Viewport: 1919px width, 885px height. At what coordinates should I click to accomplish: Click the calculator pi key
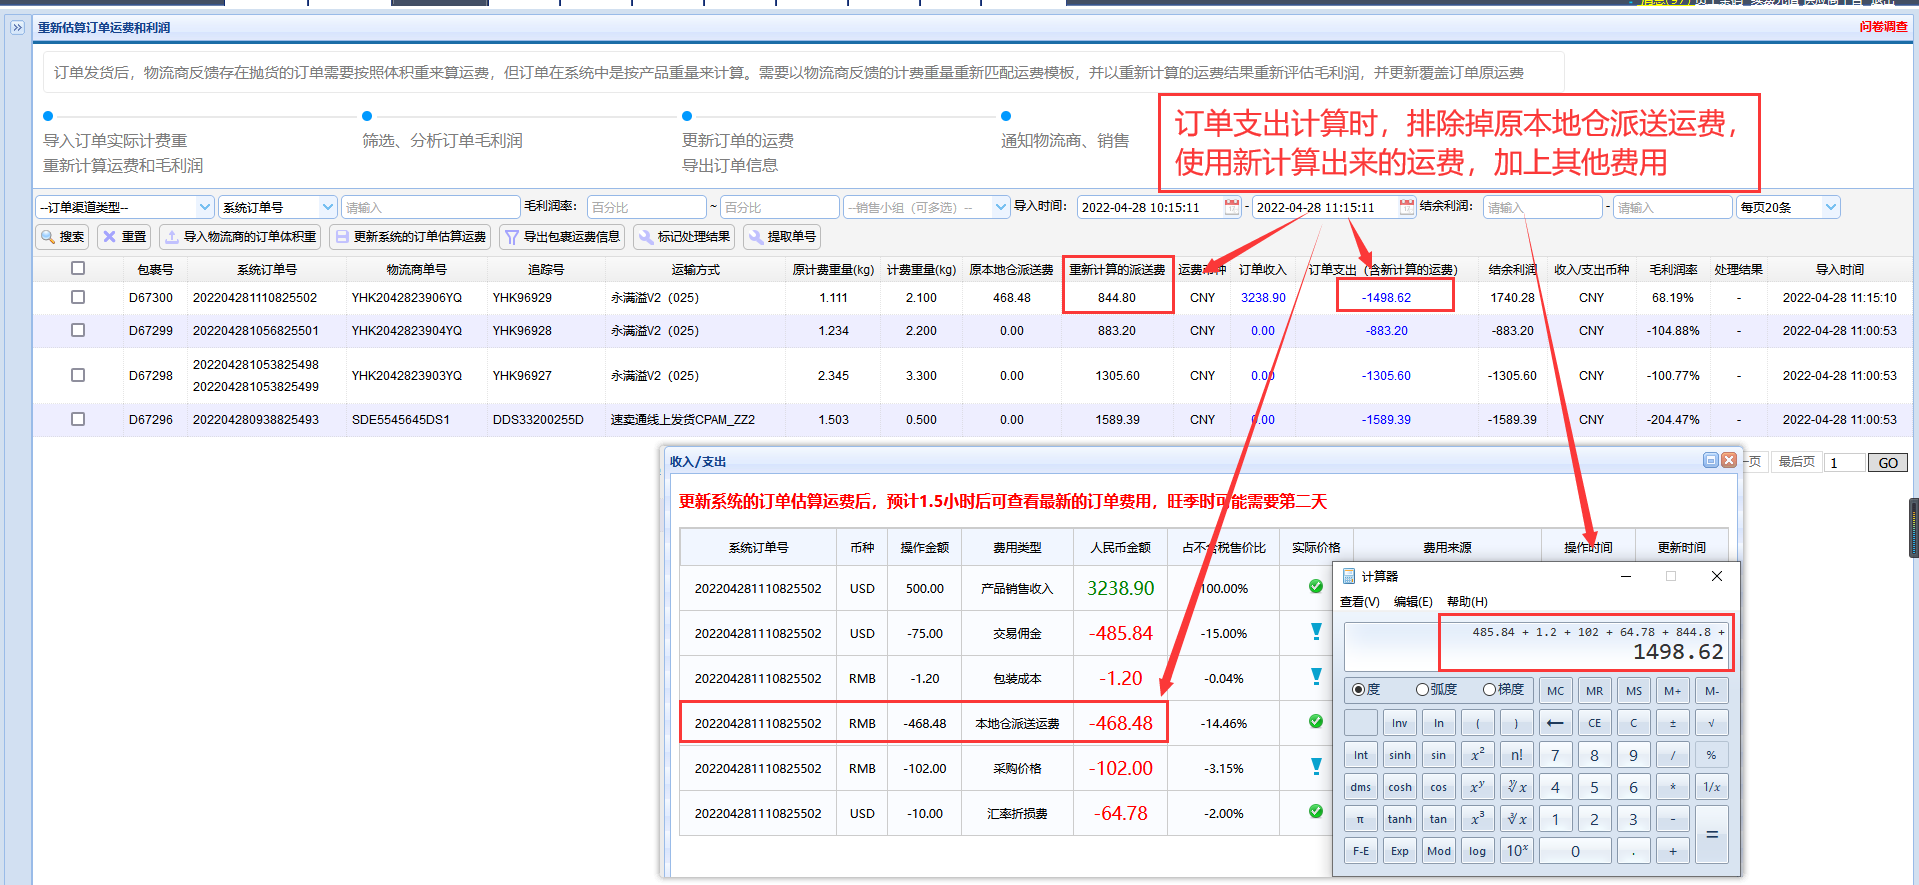pyautogui.click(x=1360, y=819)
